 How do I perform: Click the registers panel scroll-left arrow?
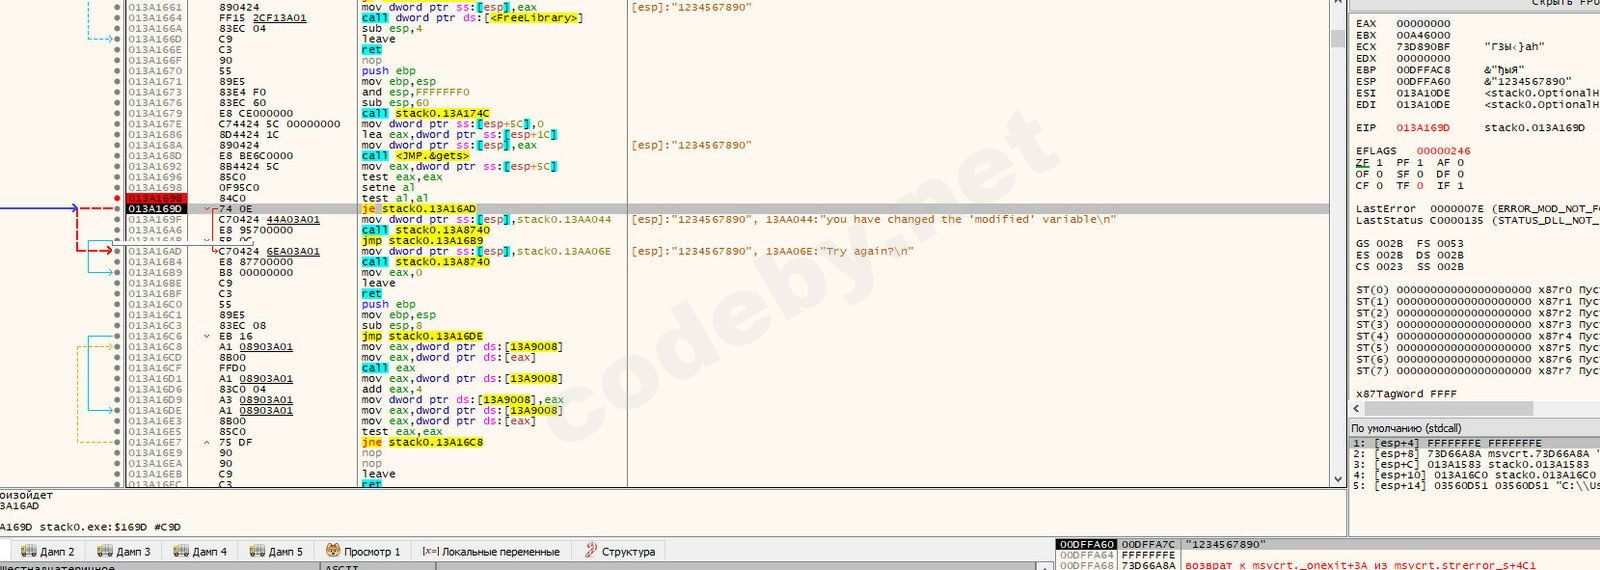[x=1357, y=409]
